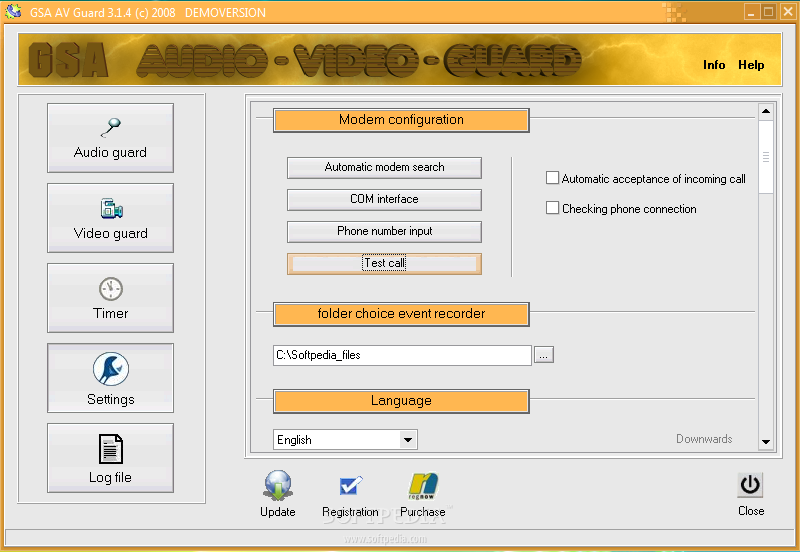Open the Info menu

tap(714, 65)
